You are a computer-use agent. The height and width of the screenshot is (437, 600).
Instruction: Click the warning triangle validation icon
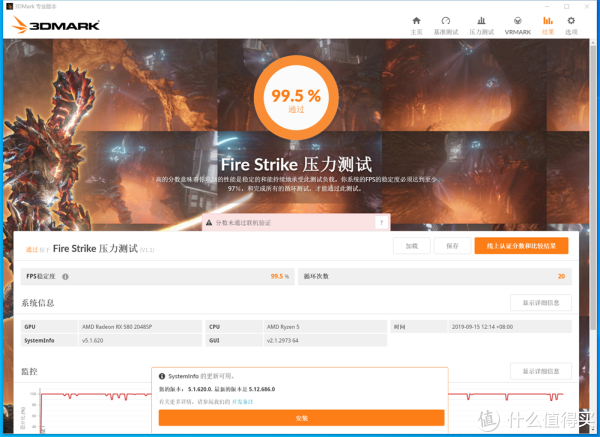point(209,223)
